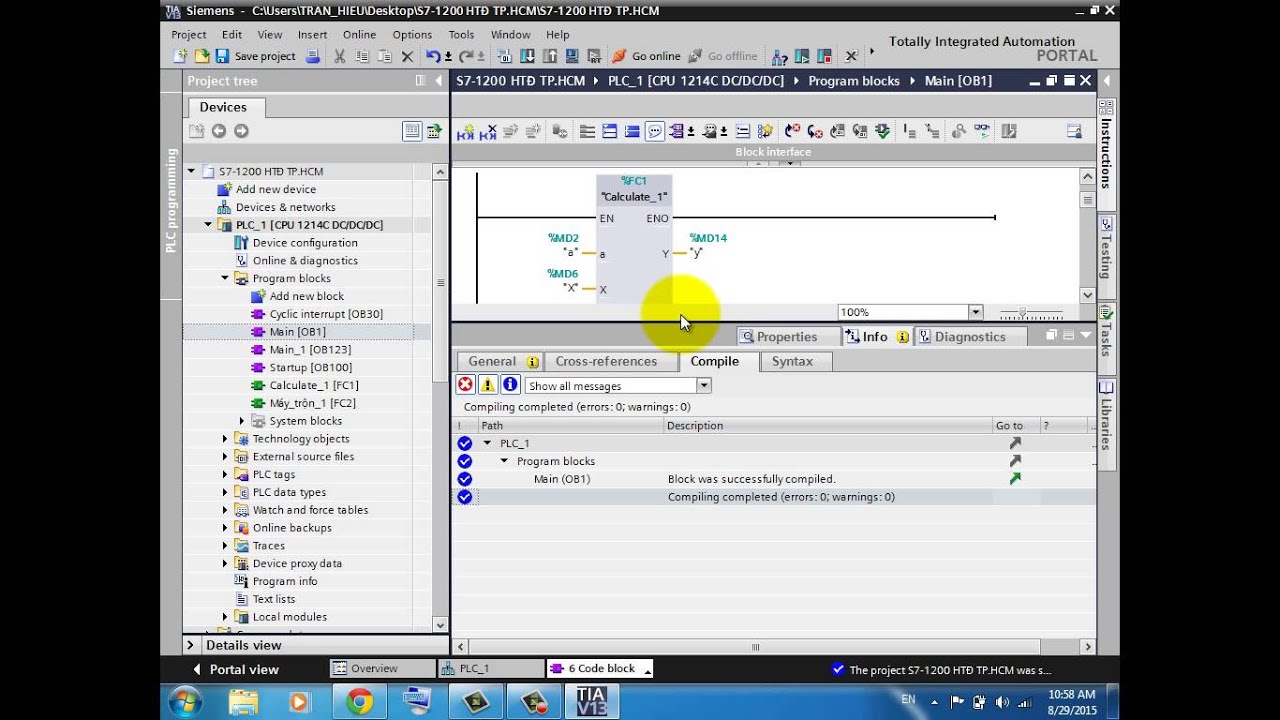Image resolution: width=1280 pixels, height=720 pixels.
Task: Click the Compile toolbar icon
Action: click(x=506, y=56)
